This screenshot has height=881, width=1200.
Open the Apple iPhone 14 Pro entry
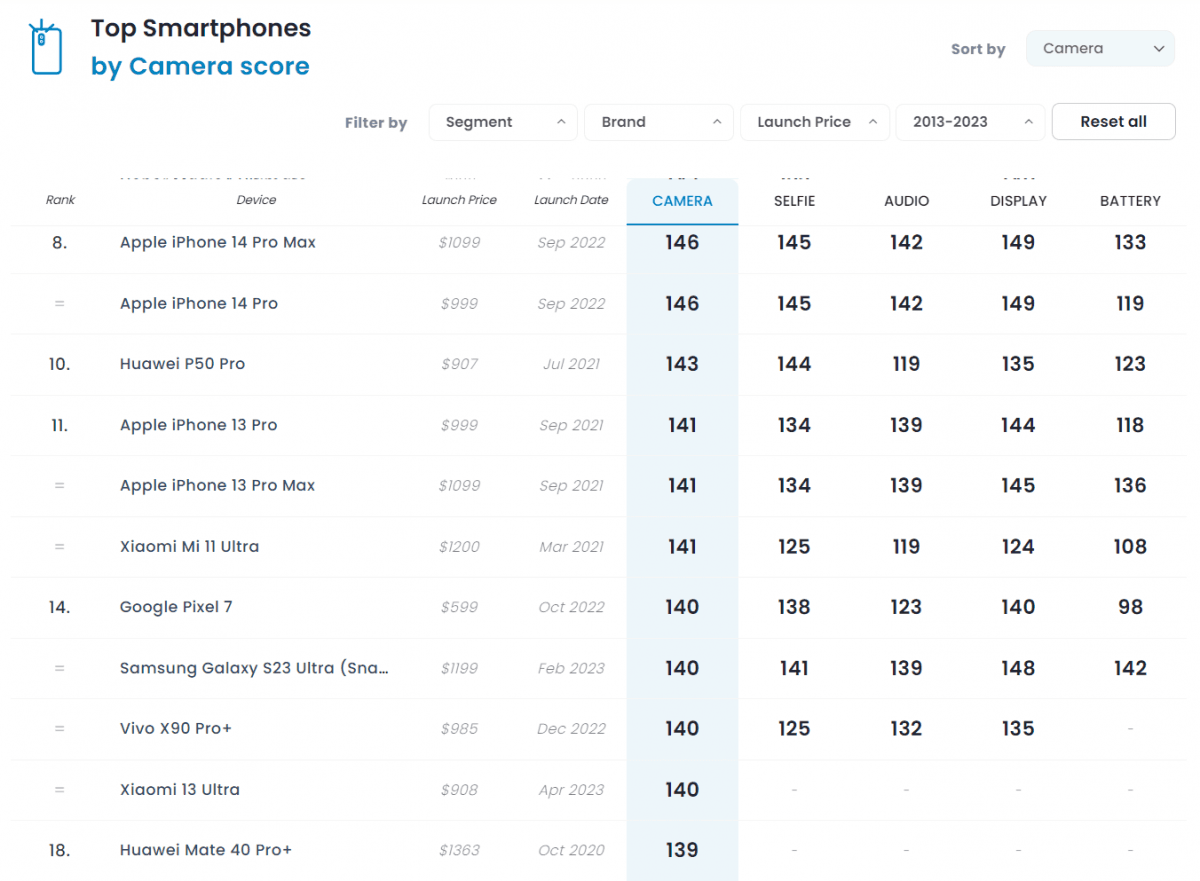pyautogui.click(x=199, y=303)
